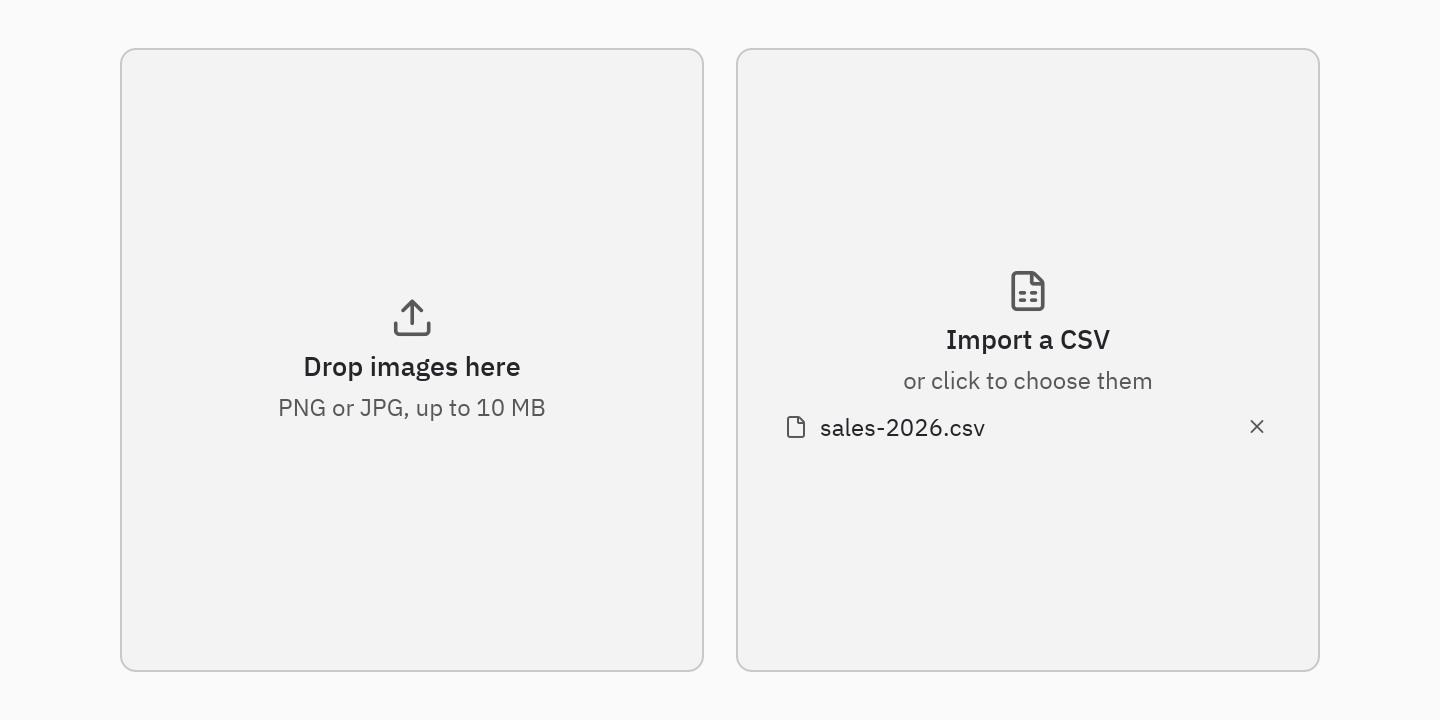1440x720 pixels.
Task: Click empty area above the upload arrow icon
Action: [x=412, y=170]
